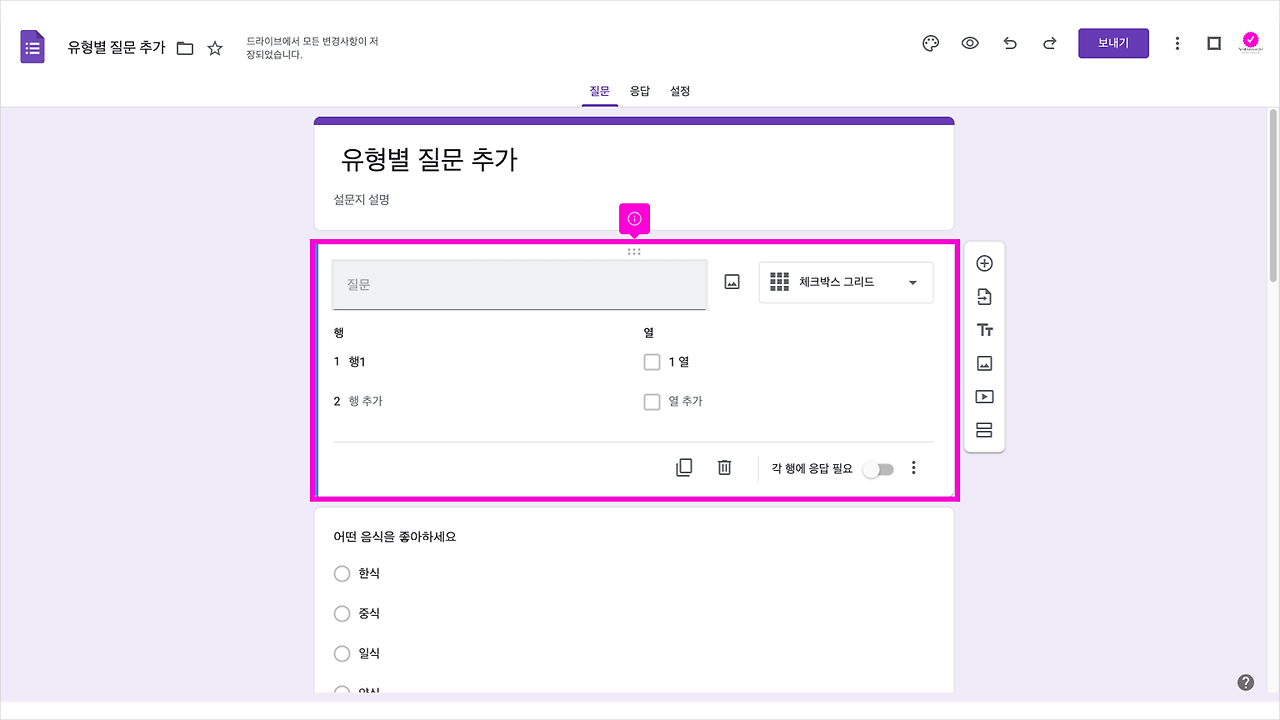1280x720 pixels.
Task: Enable the 각 행에 응답 필요 toggle
Action: tap(878, 467)
